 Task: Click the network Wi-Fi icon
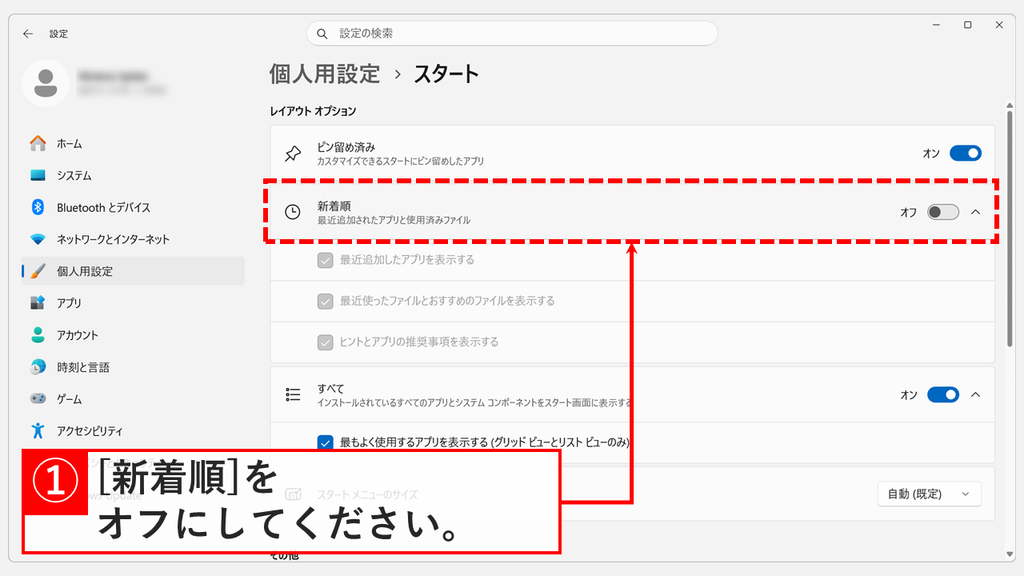[38, 239]
